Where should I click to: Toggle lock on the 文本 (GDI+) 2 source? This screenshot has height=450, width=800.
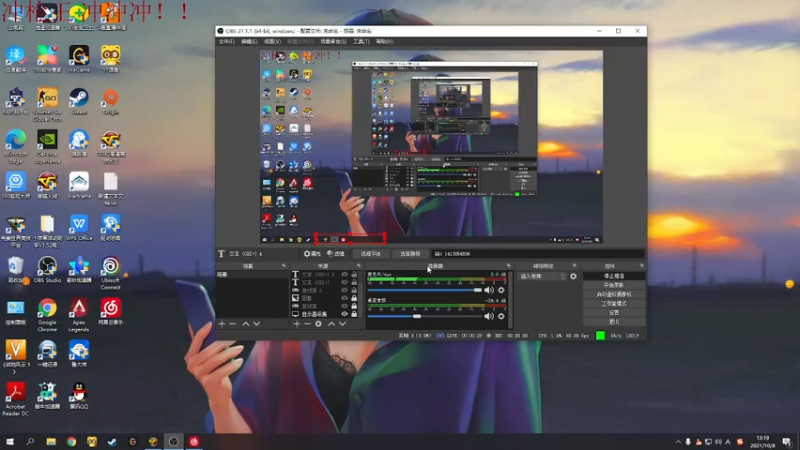[x=354, y=274]
